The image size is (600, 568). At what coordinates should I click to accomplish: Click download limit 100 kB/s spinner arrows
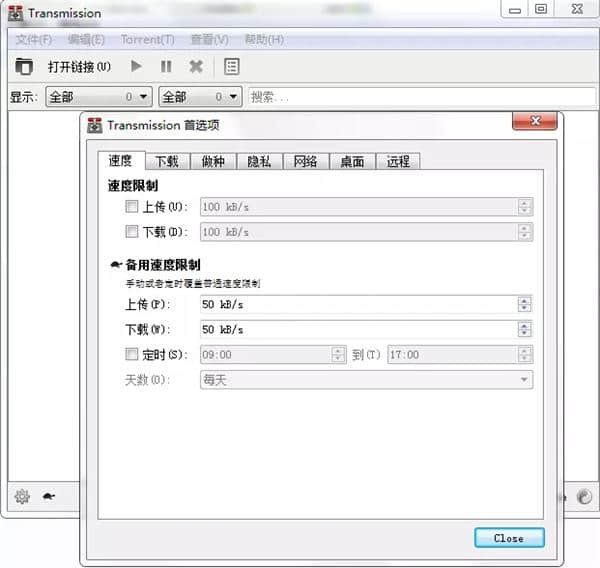pyautogui.click(x=525, y=232)
